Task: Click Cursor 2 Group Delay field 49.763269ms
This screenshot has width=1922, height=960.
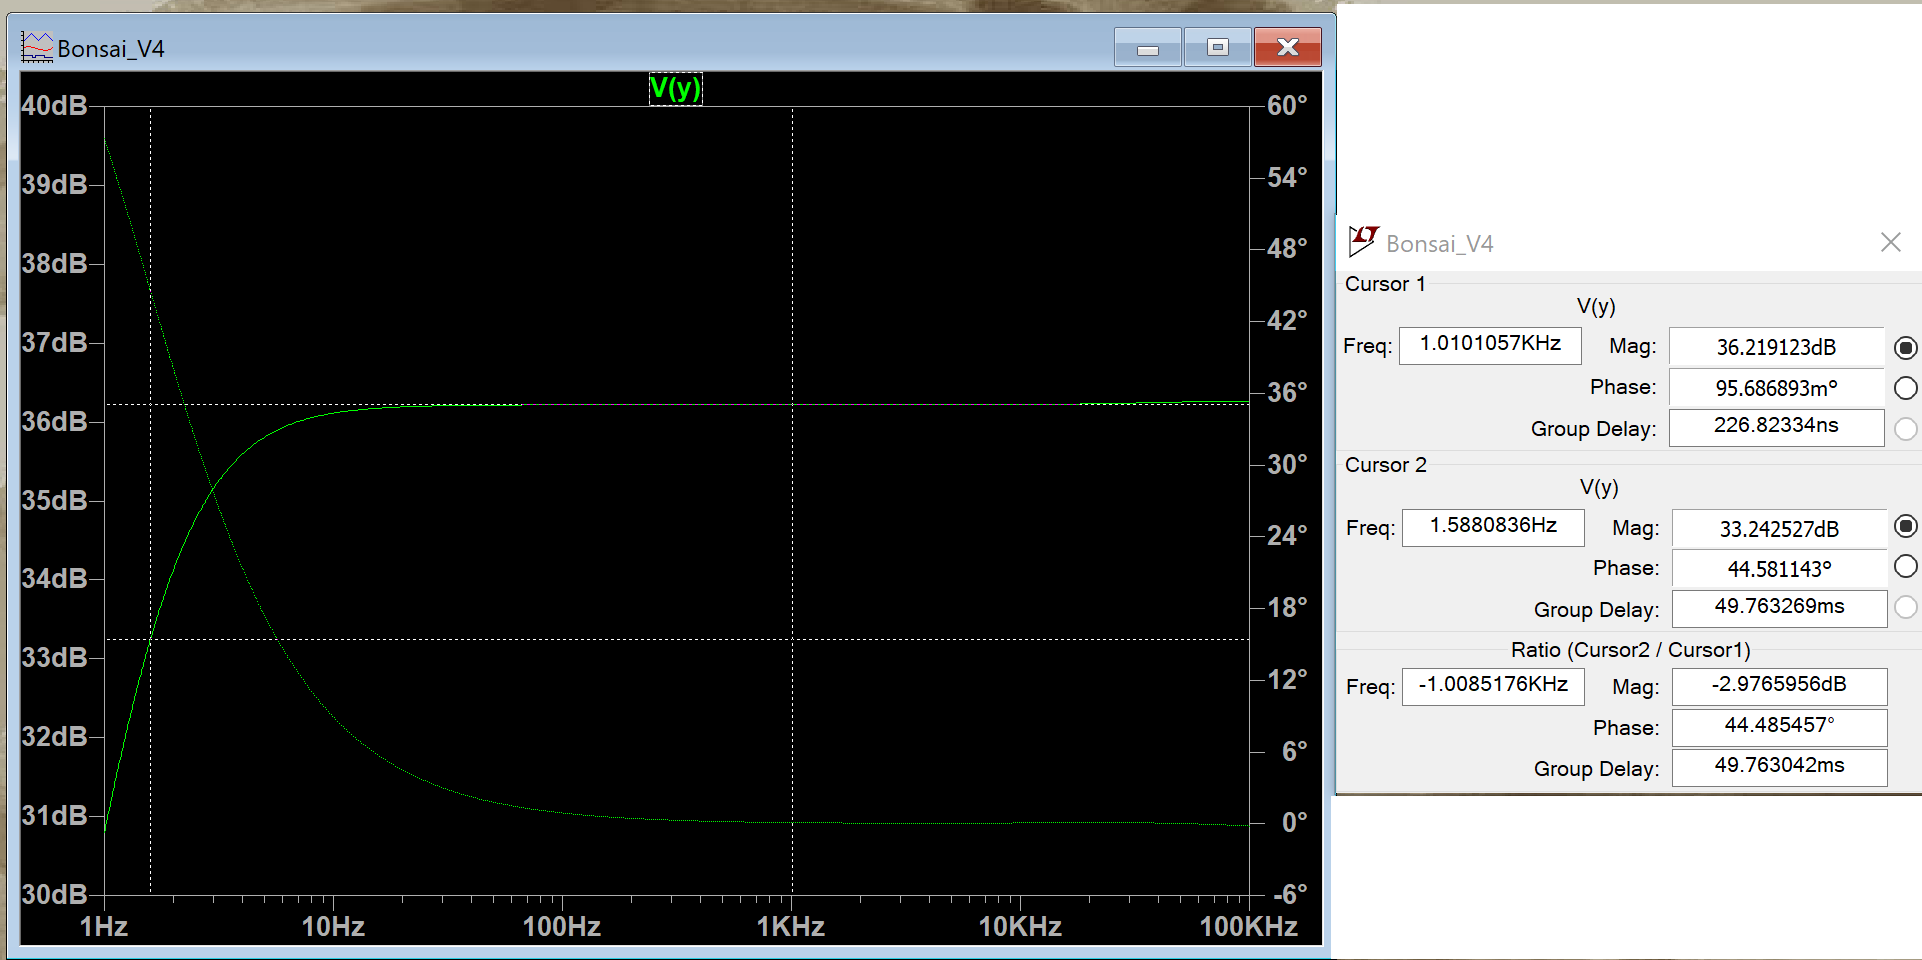Action: point(1780,608)
